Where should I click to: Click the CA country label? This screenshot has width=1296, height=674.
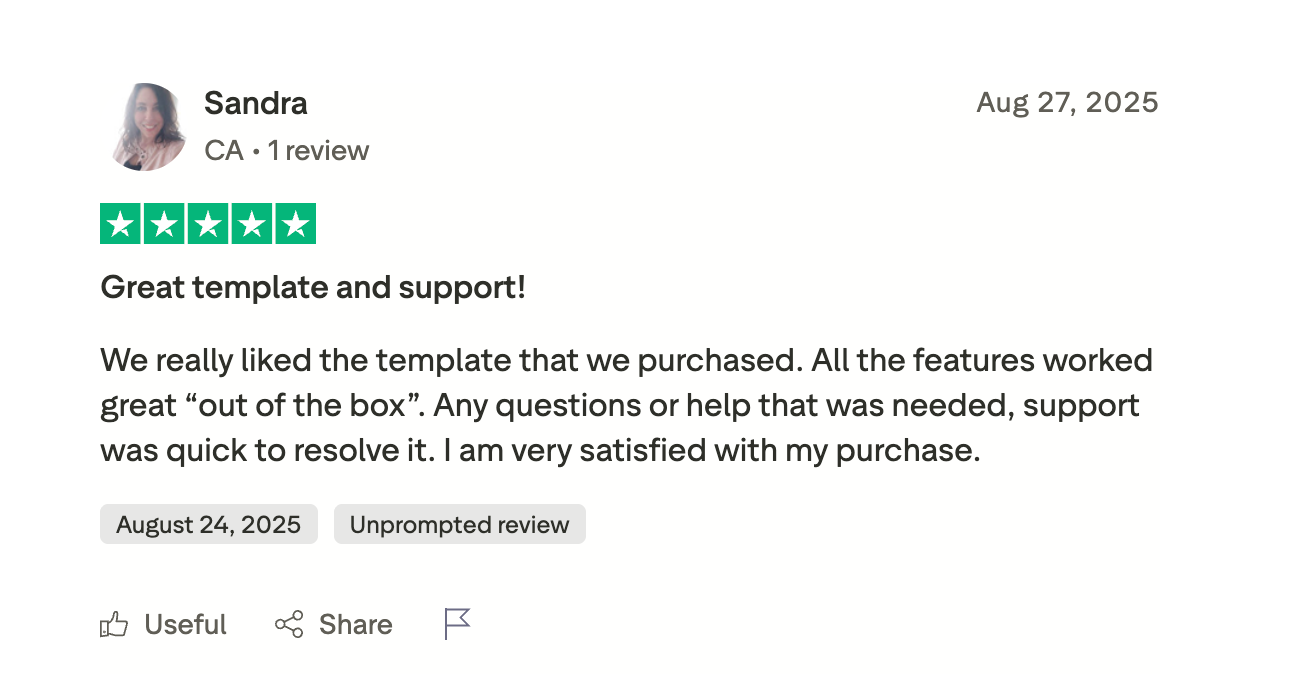click(x=224, y=151)
